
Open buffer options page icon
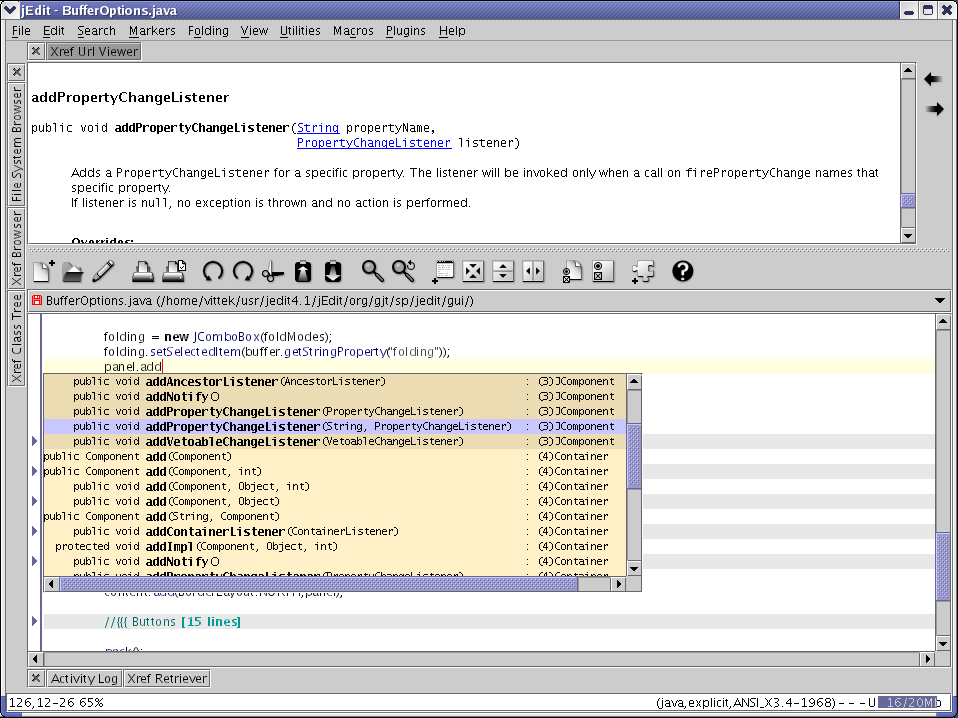(x=572, y=271)
